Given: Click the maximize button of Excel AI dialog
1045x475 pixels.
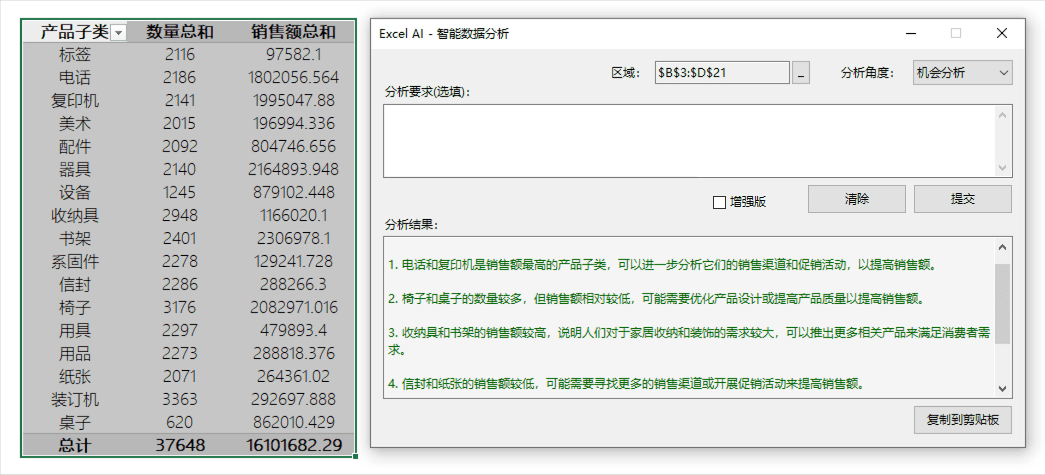Looking at the screenshot, I should 956,33.
